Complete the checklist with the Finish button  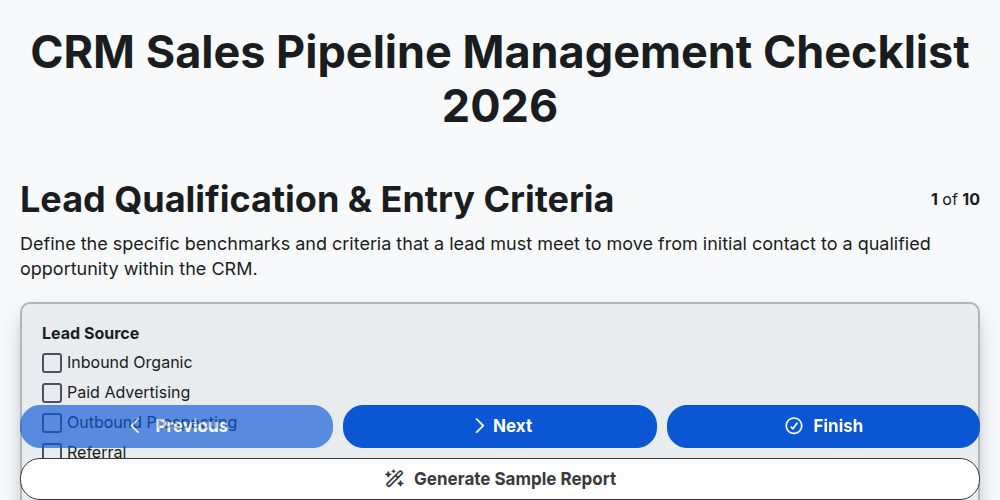[823, 426]
